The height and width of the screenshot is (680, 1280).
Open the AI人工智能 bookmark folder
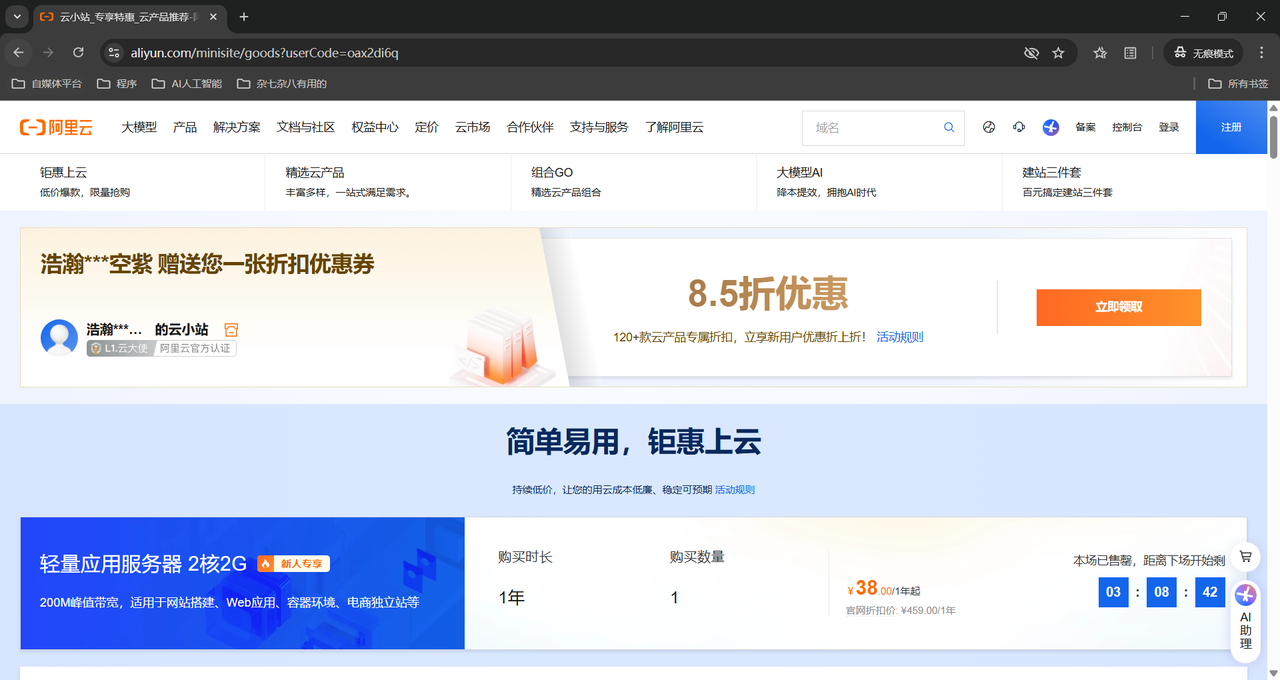point(187,84)
